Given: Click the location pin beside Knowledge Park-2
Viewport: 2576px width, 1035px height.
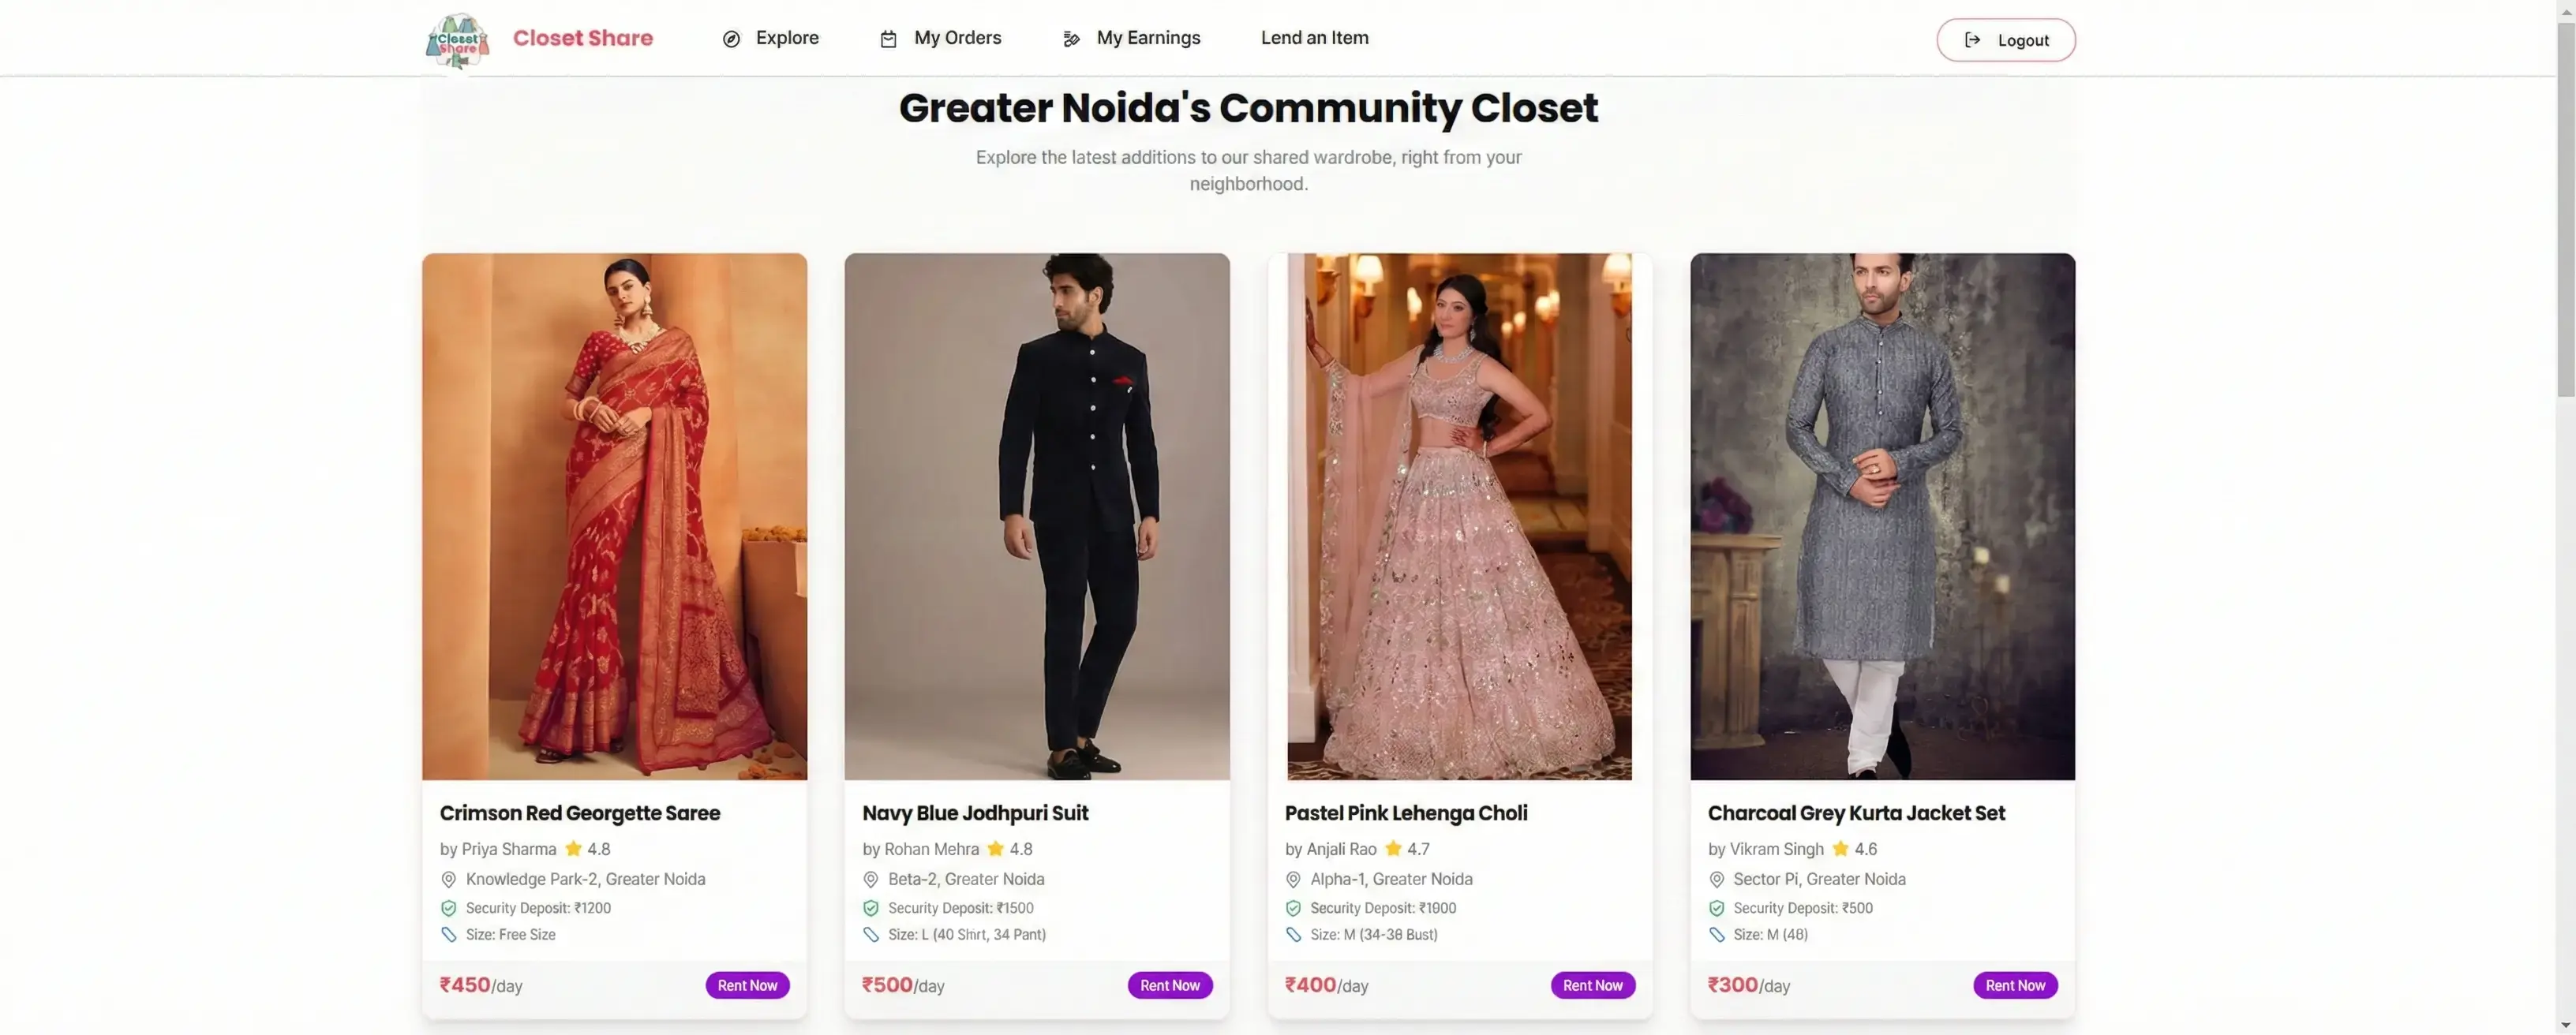Looking at the screenshot, I should [449, 880].
